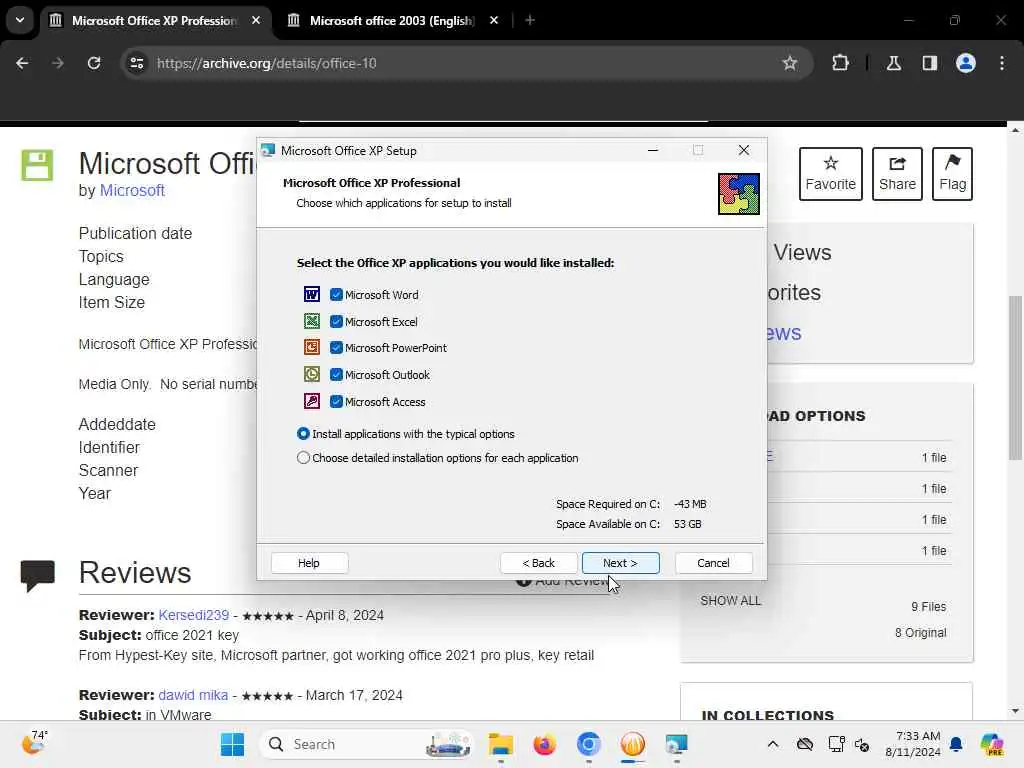Click the 8 Original link

point(920,633)
